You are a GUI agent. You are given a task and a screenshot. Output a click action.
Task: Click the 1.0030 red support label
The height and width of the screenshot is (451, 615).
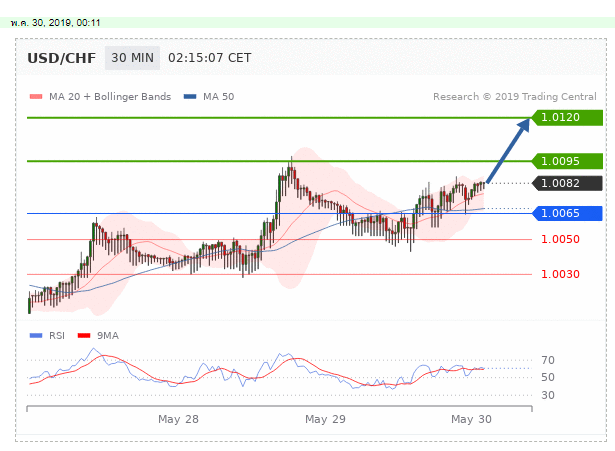pos(560,274)
